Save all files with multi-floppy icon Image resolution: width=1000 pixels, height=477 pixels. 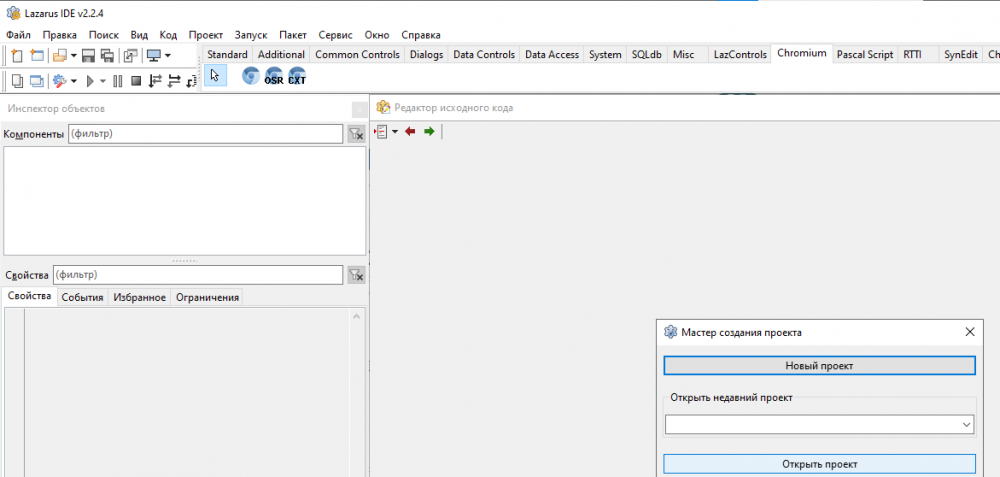pos(107,55)
